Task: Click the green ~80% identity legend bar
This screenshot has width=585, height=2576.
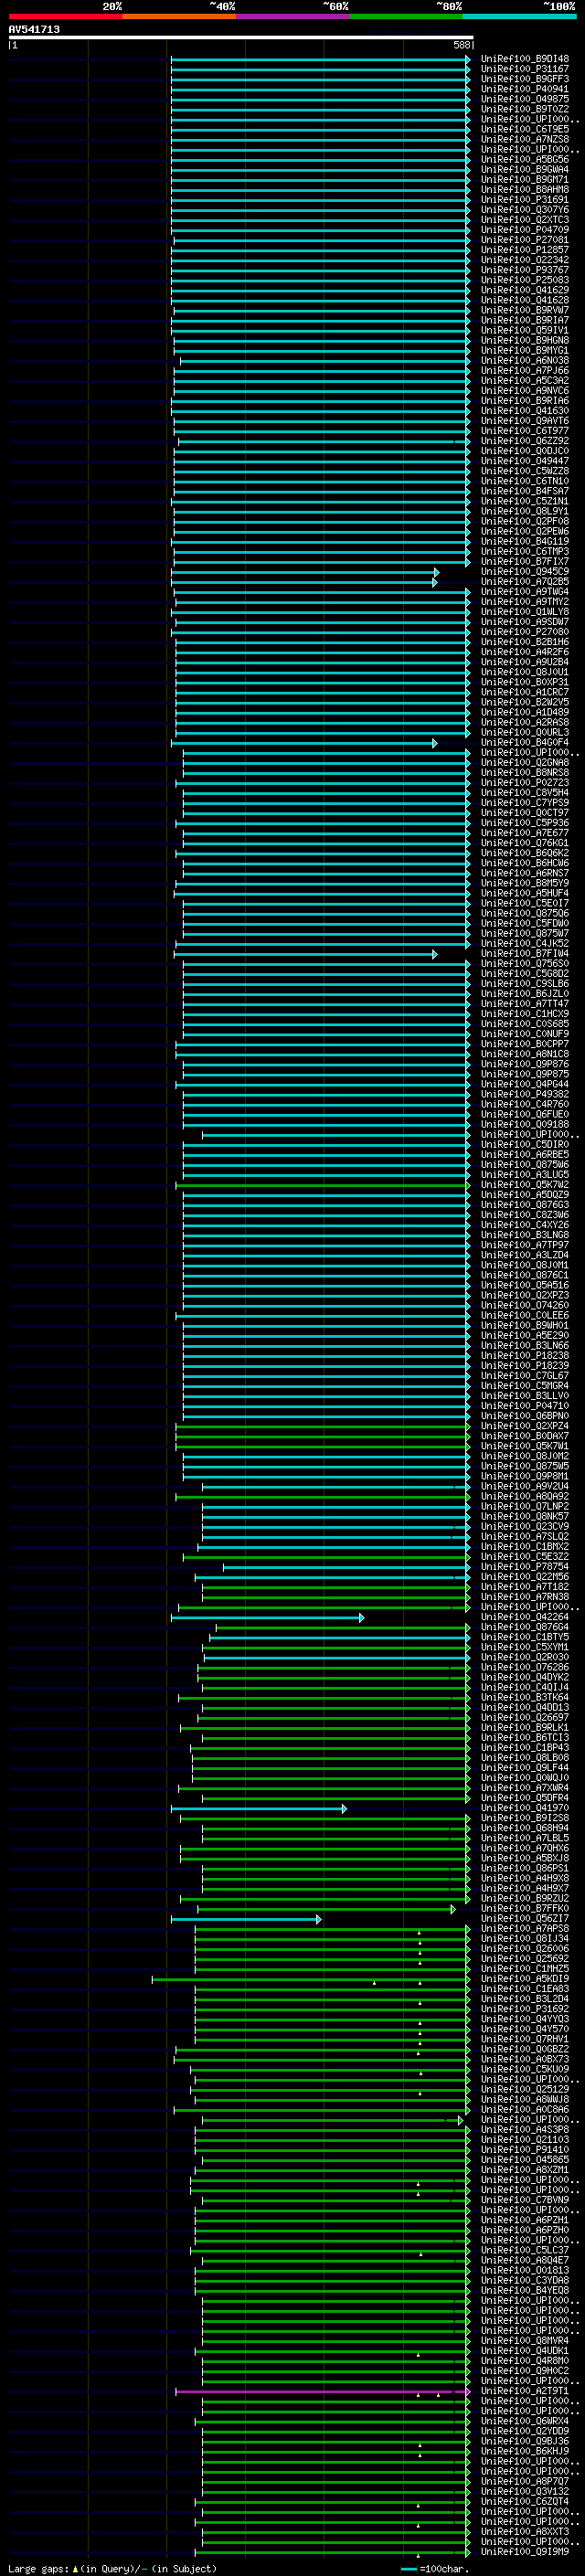Action: [x=406, y=16]
